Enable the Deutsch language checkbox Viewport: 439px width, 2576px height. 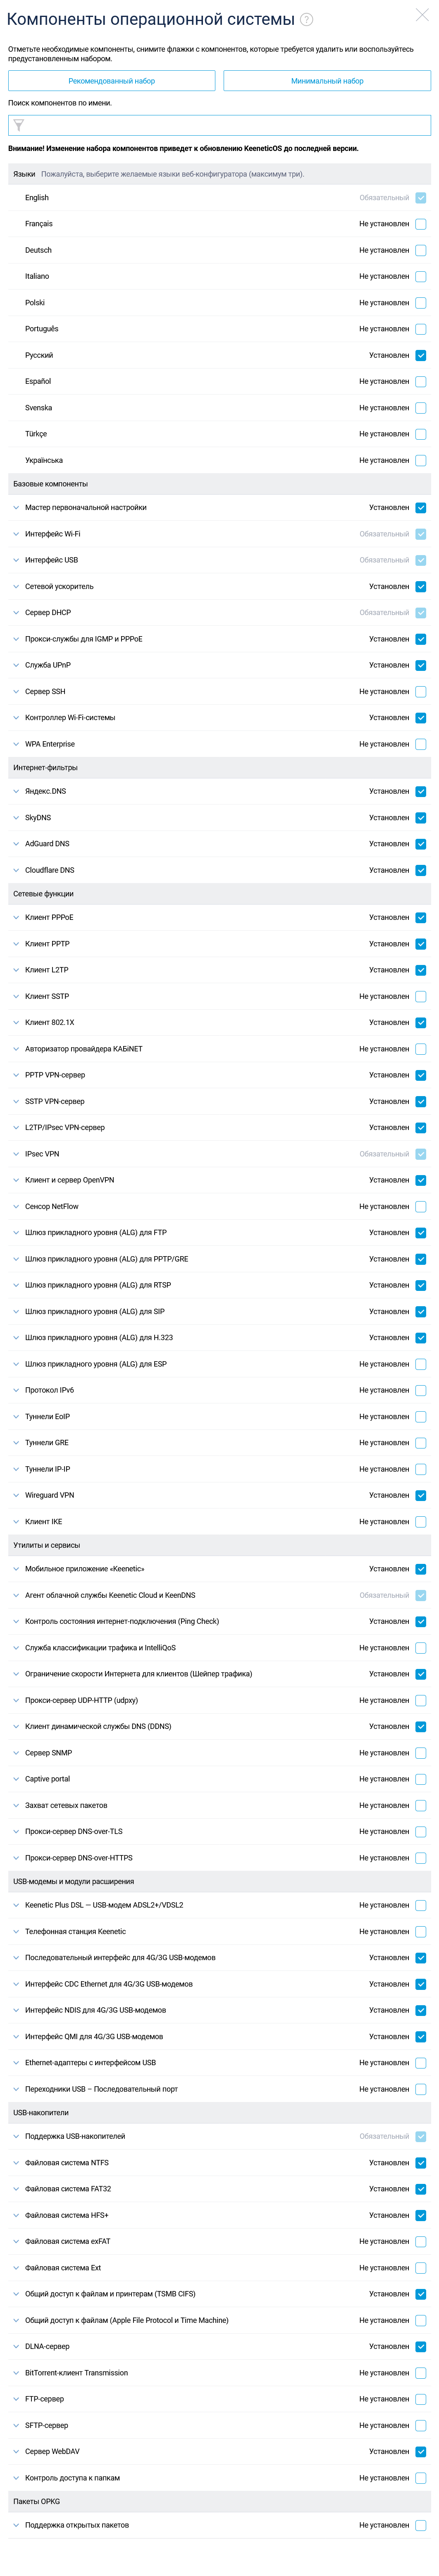pos(421,250)
